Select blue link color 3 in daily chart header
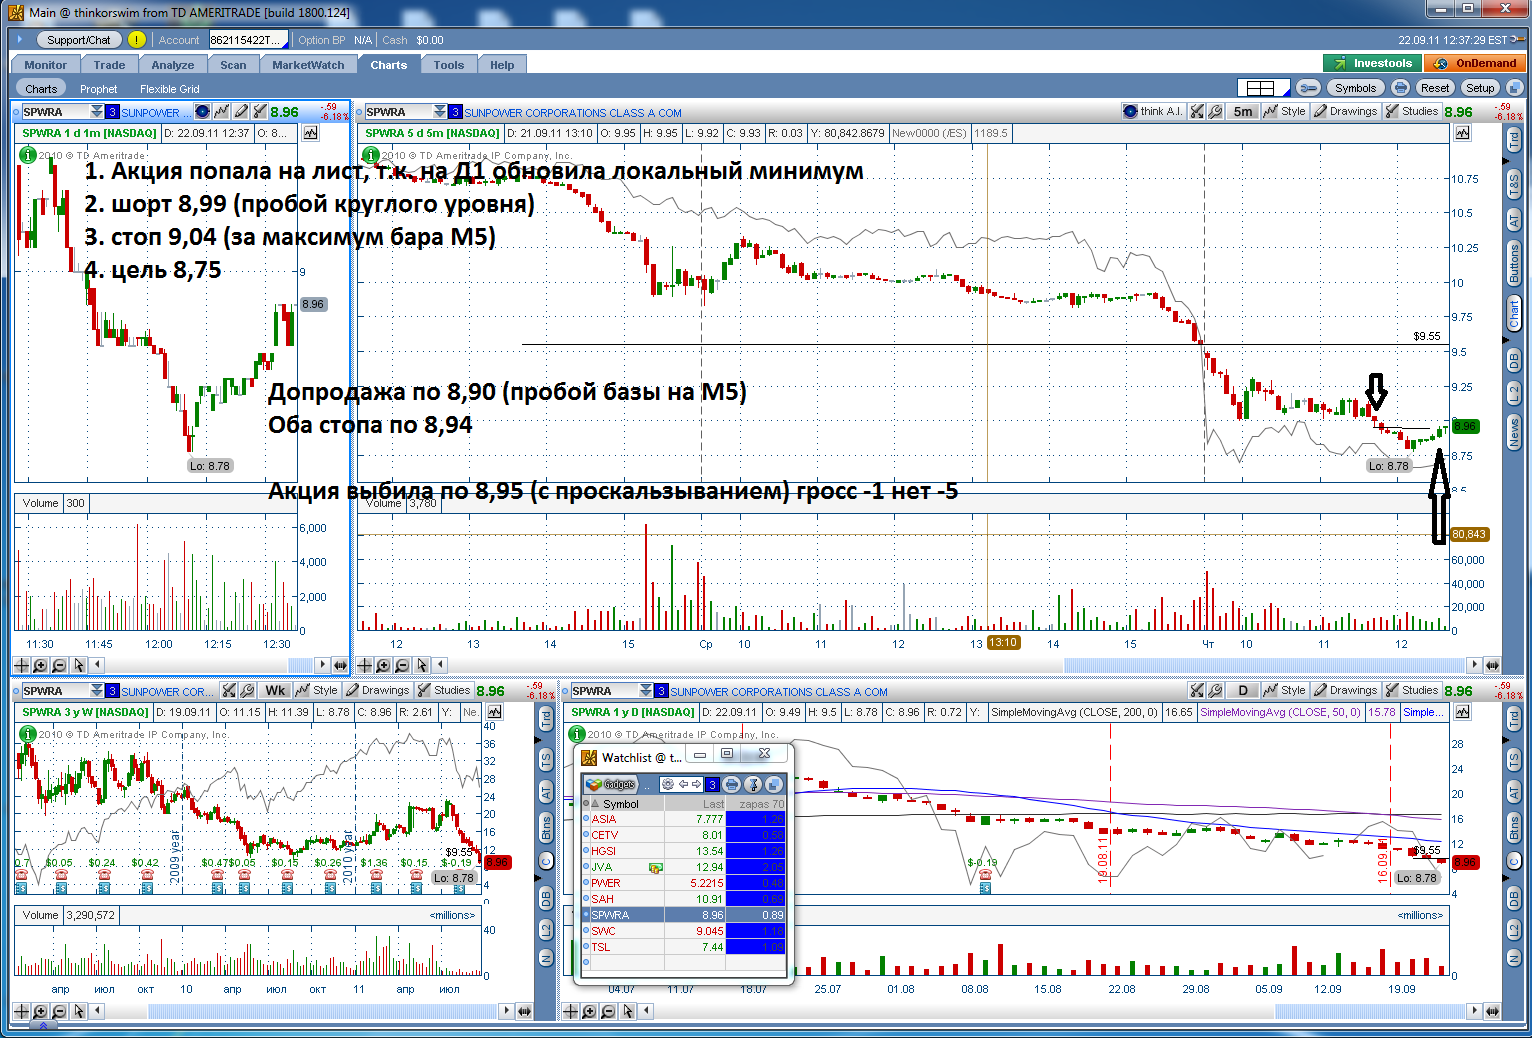1532x1038 pixels. click(x=661, y=691)
